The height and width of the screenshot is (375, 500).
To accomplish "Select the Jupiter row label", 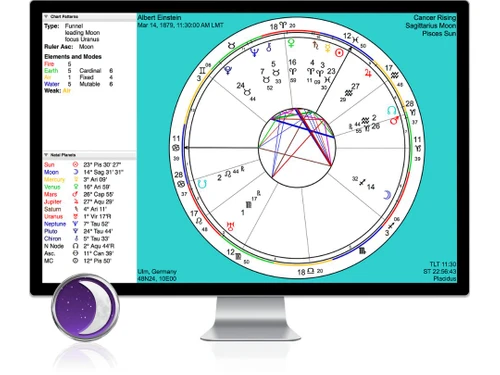I will 53,202.
